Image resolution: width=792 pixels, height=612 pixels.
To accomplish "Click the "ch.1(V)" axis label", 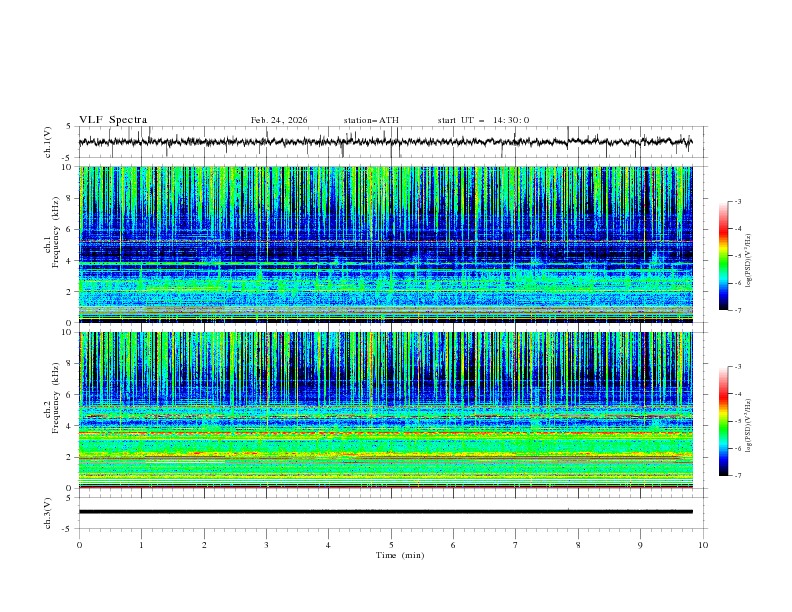I will tap(48, 142).
